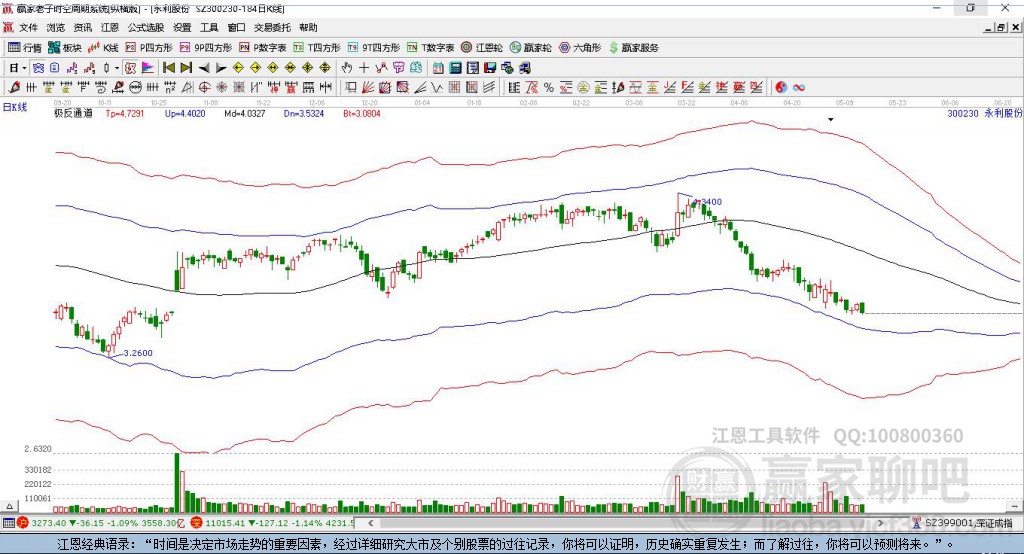
Task: Enable the crosshair cursor tool
Action: pyautogui.click(x=364, y=68)
